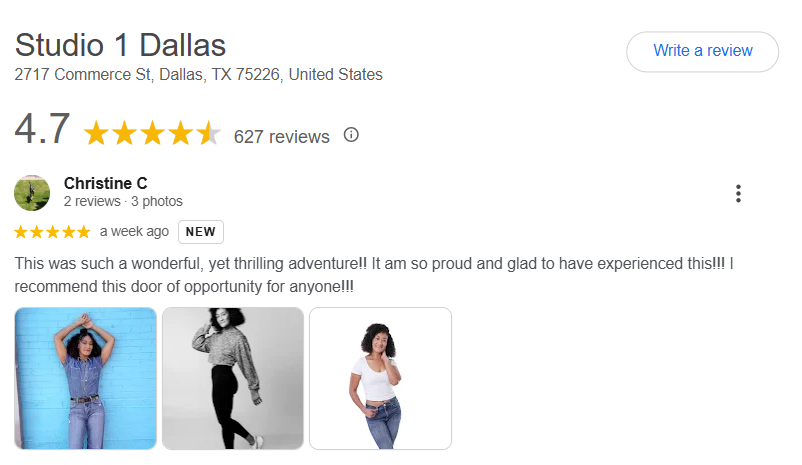Click the 627 reviews count
Screen dimensions: 802x465
[281, 137]
